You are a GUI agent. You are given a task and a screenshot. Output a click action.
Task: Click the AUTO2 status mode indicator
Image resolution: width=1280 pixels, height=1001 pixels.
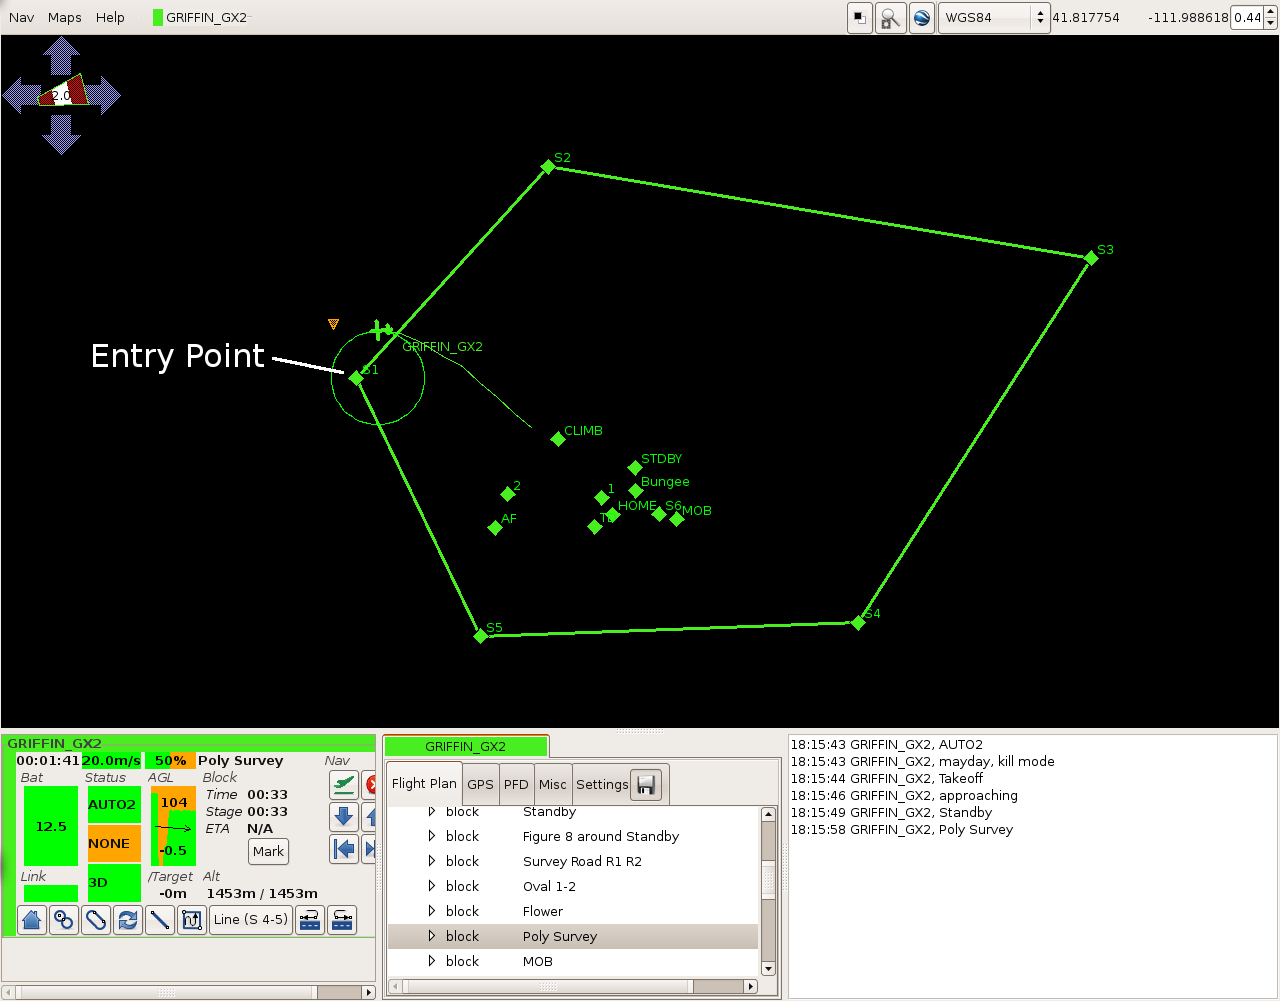click(114, 804)
